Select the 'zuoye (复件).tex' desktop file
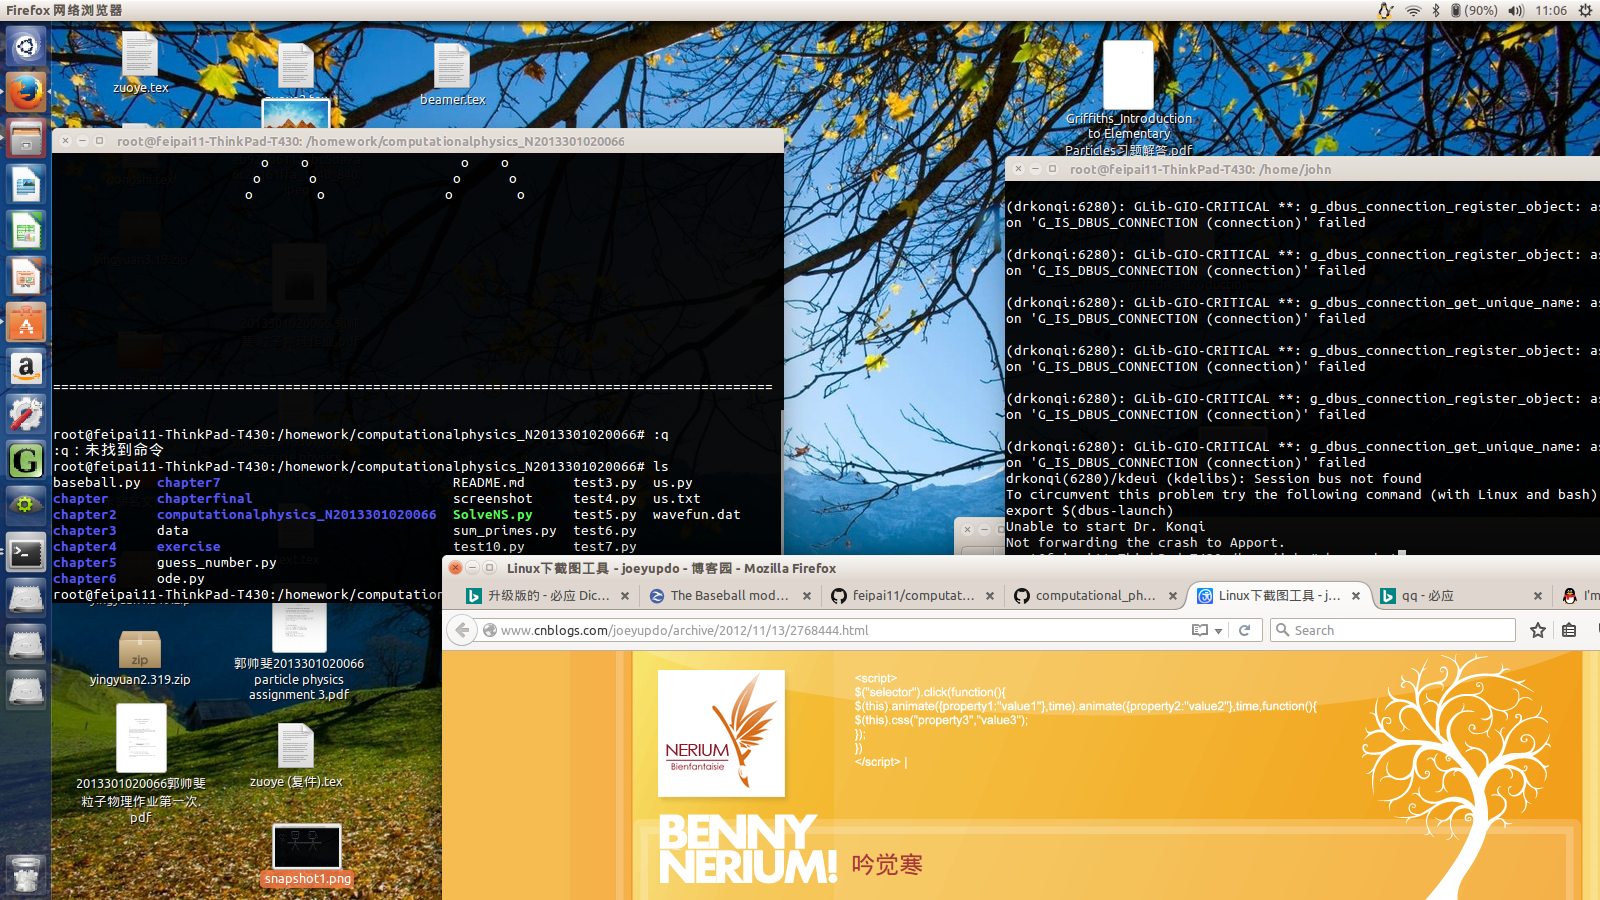1600x900 pixels. tap(296, 755)
